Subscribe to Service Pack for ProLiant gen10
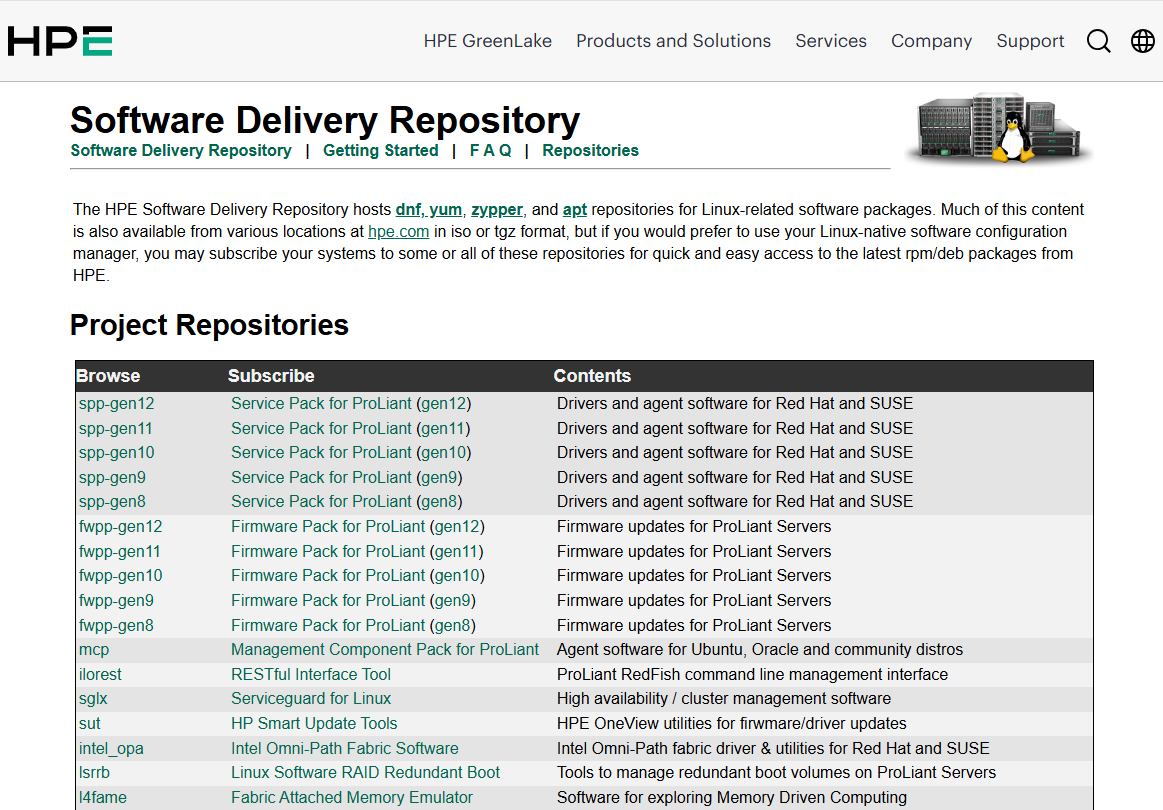Screen dimensions: 1163x810 [x=351, y=452]
